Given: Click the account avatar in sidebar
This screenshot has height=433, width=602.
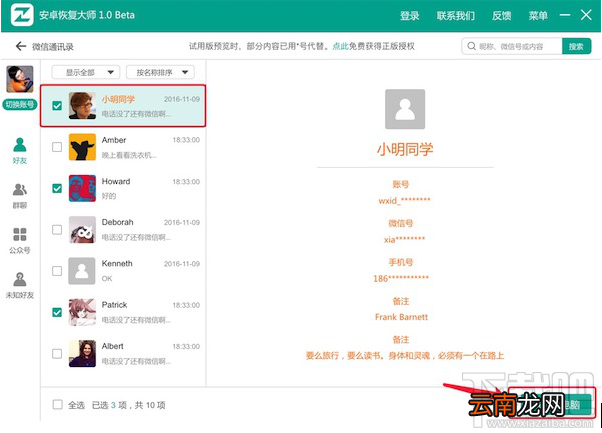Looking at the screenshot, I should pos(20,79).
